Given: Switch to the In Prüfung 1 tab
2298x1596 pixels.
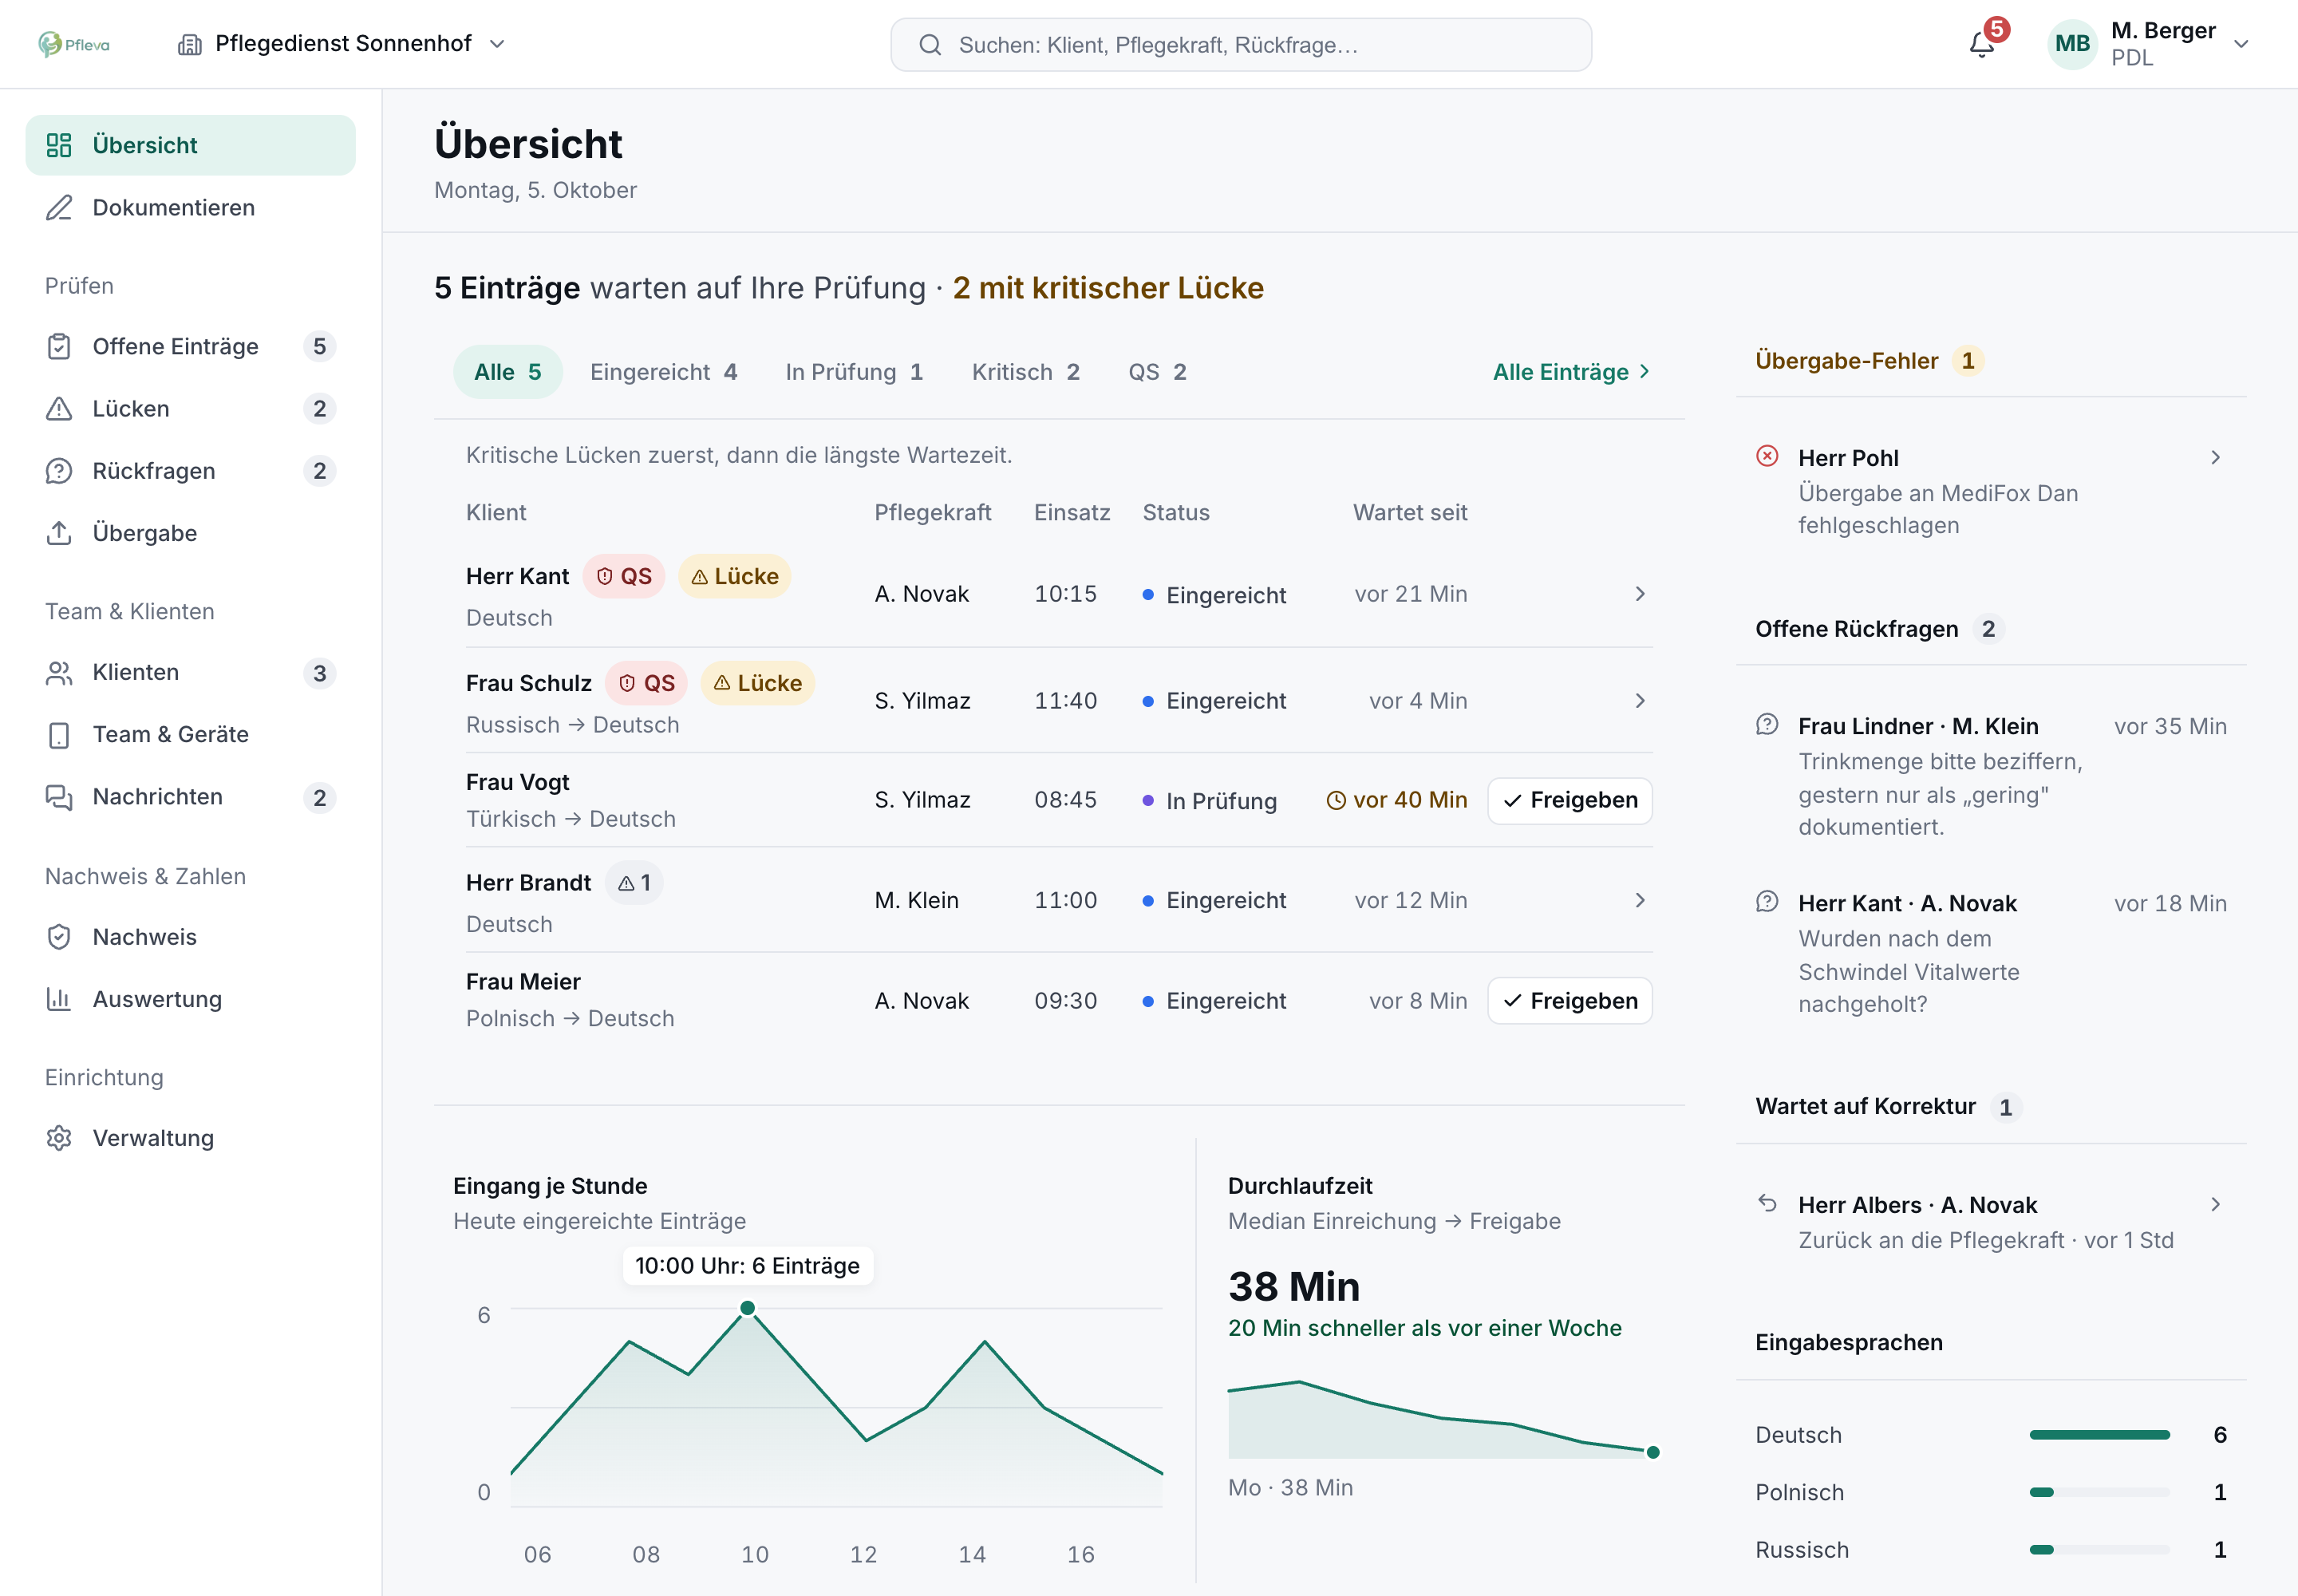Looking at the screenshot, I should tap(854, 372).
